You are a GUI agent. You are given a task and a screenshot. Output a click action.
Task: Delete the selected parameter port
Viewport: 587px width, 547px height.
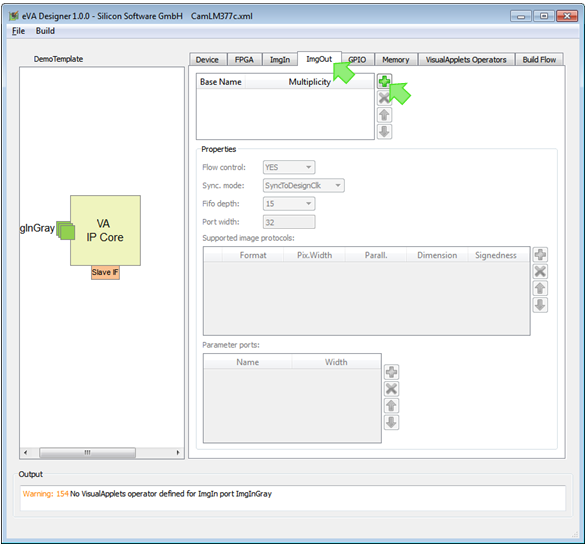391,389
